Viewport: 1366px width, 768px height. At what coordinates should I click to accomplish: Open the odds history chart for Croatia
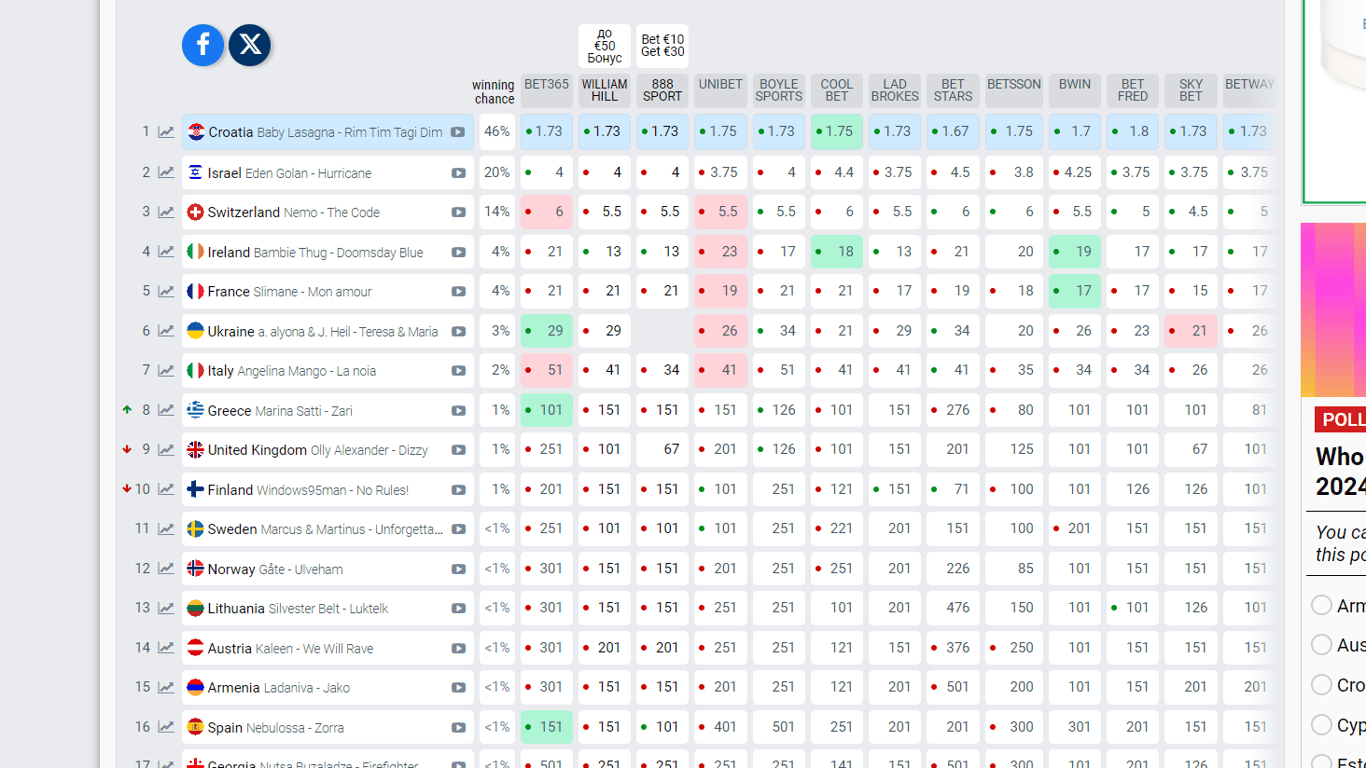tap(166, 132)
